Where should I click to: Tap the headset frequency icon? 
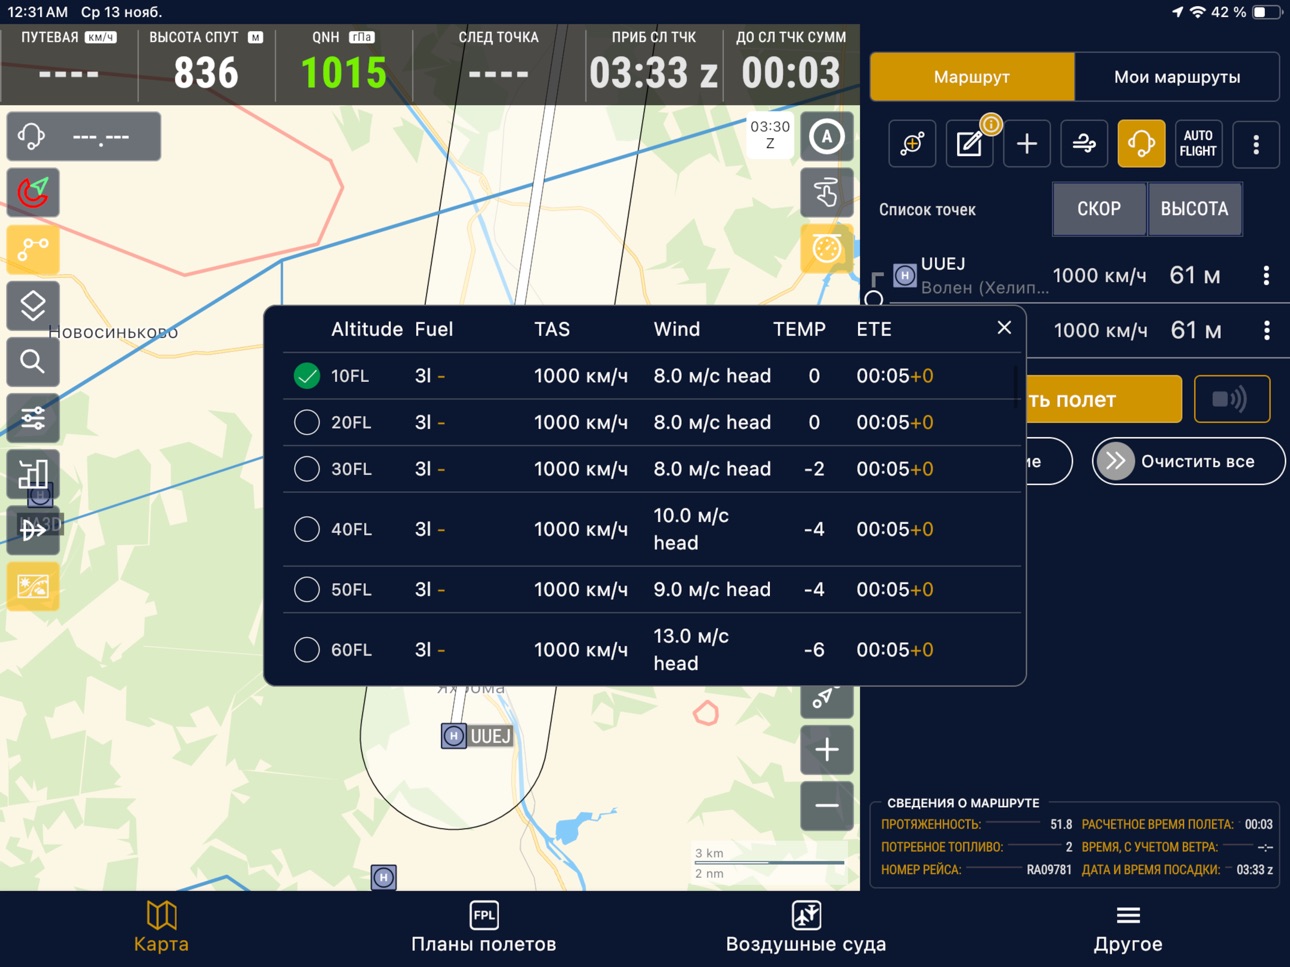pyautogui.click(x=32, y=136)
